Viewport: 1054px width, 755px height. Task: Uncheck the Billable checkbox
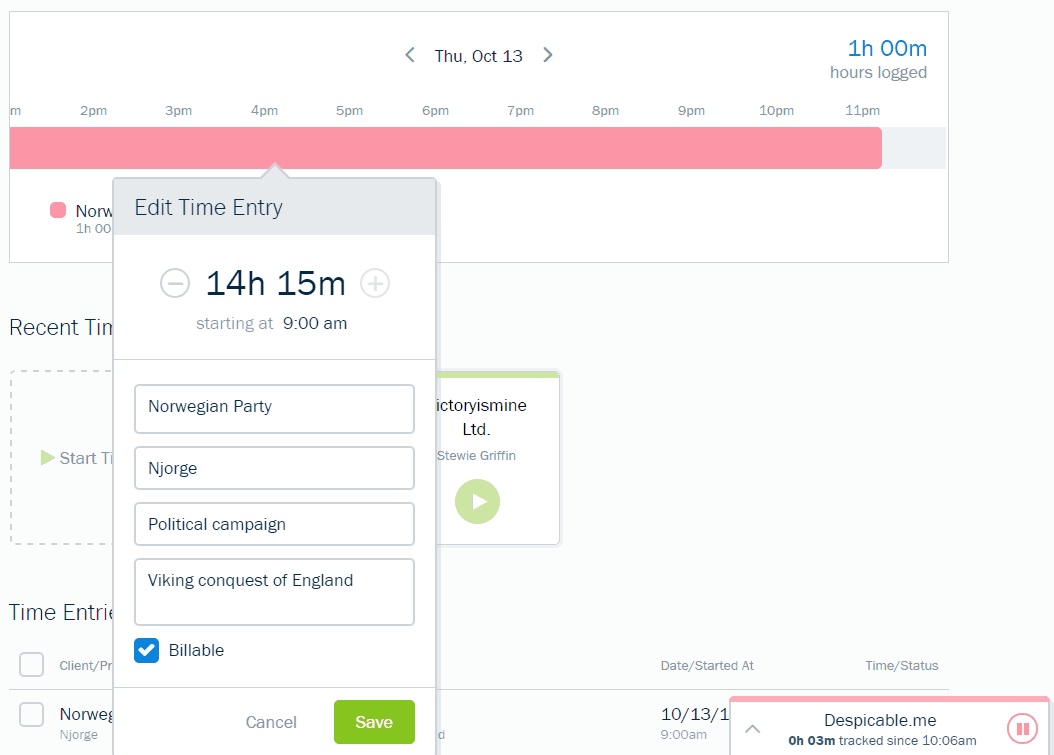pos(146,650)
